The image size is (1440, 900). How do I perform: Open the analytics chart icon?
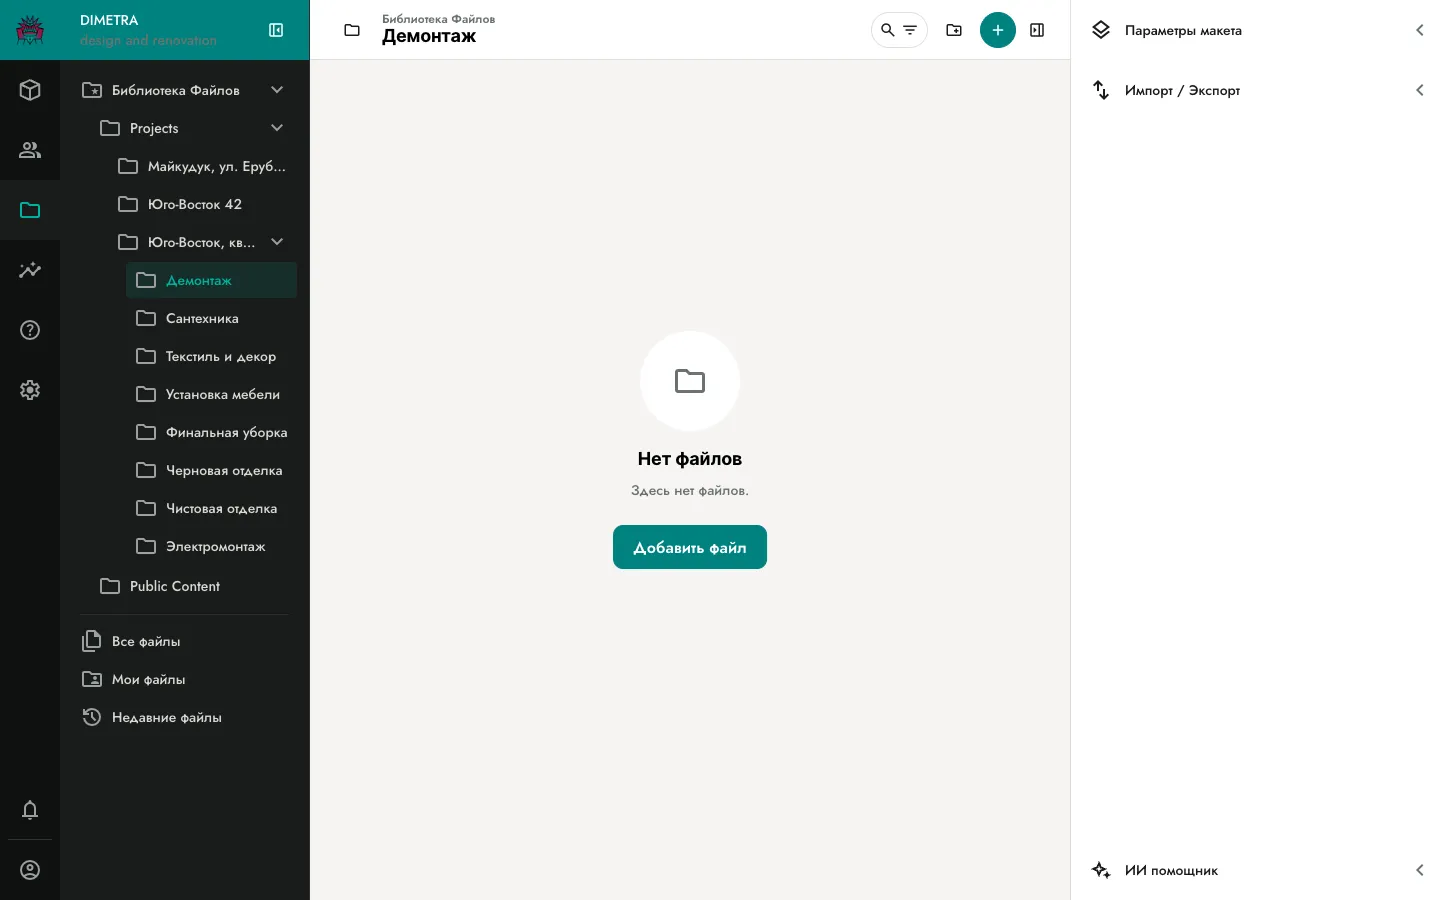tap(30, 270)
